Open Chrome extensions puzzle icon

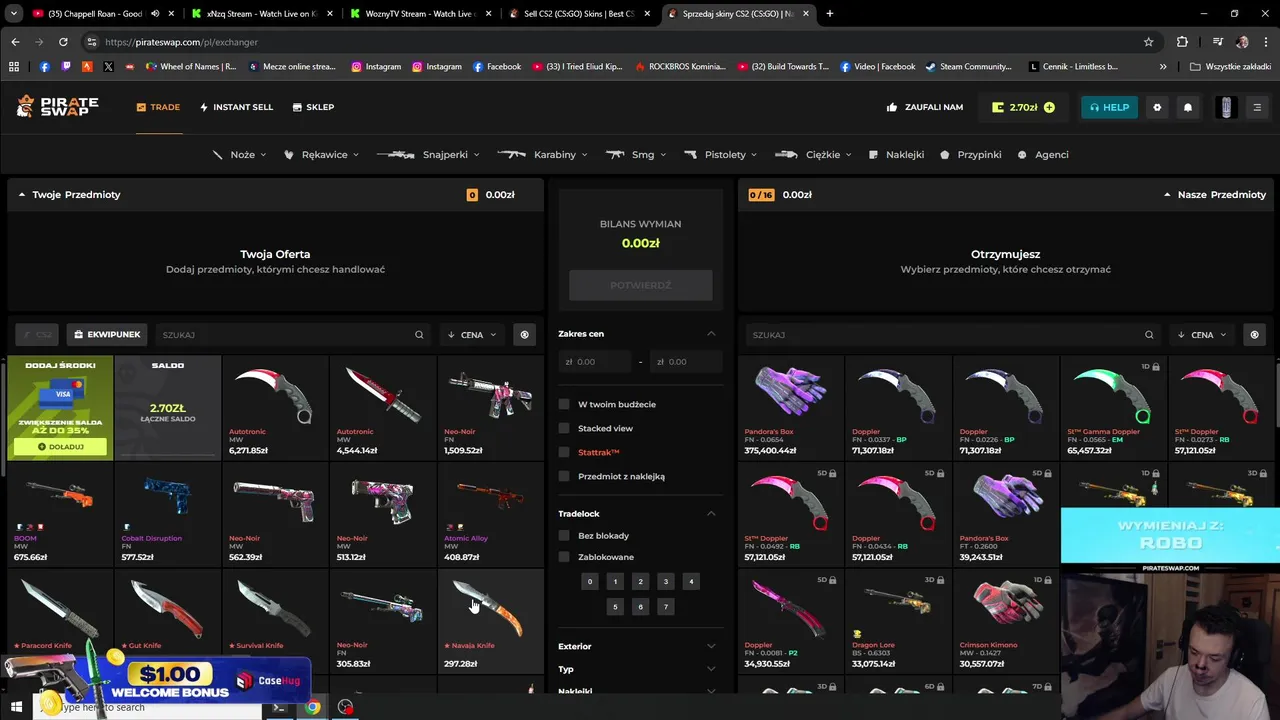(1182, 42)
